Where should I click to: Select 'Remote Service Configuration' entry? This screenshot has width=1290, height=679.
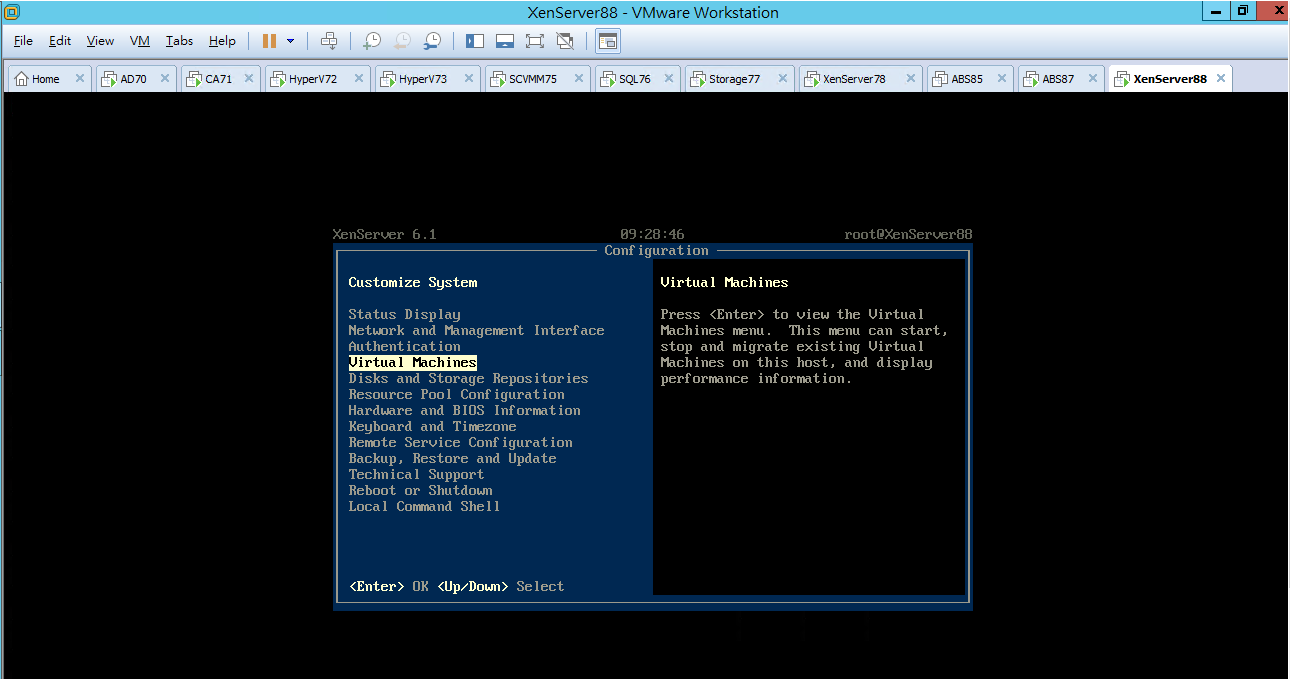(460, 442)
